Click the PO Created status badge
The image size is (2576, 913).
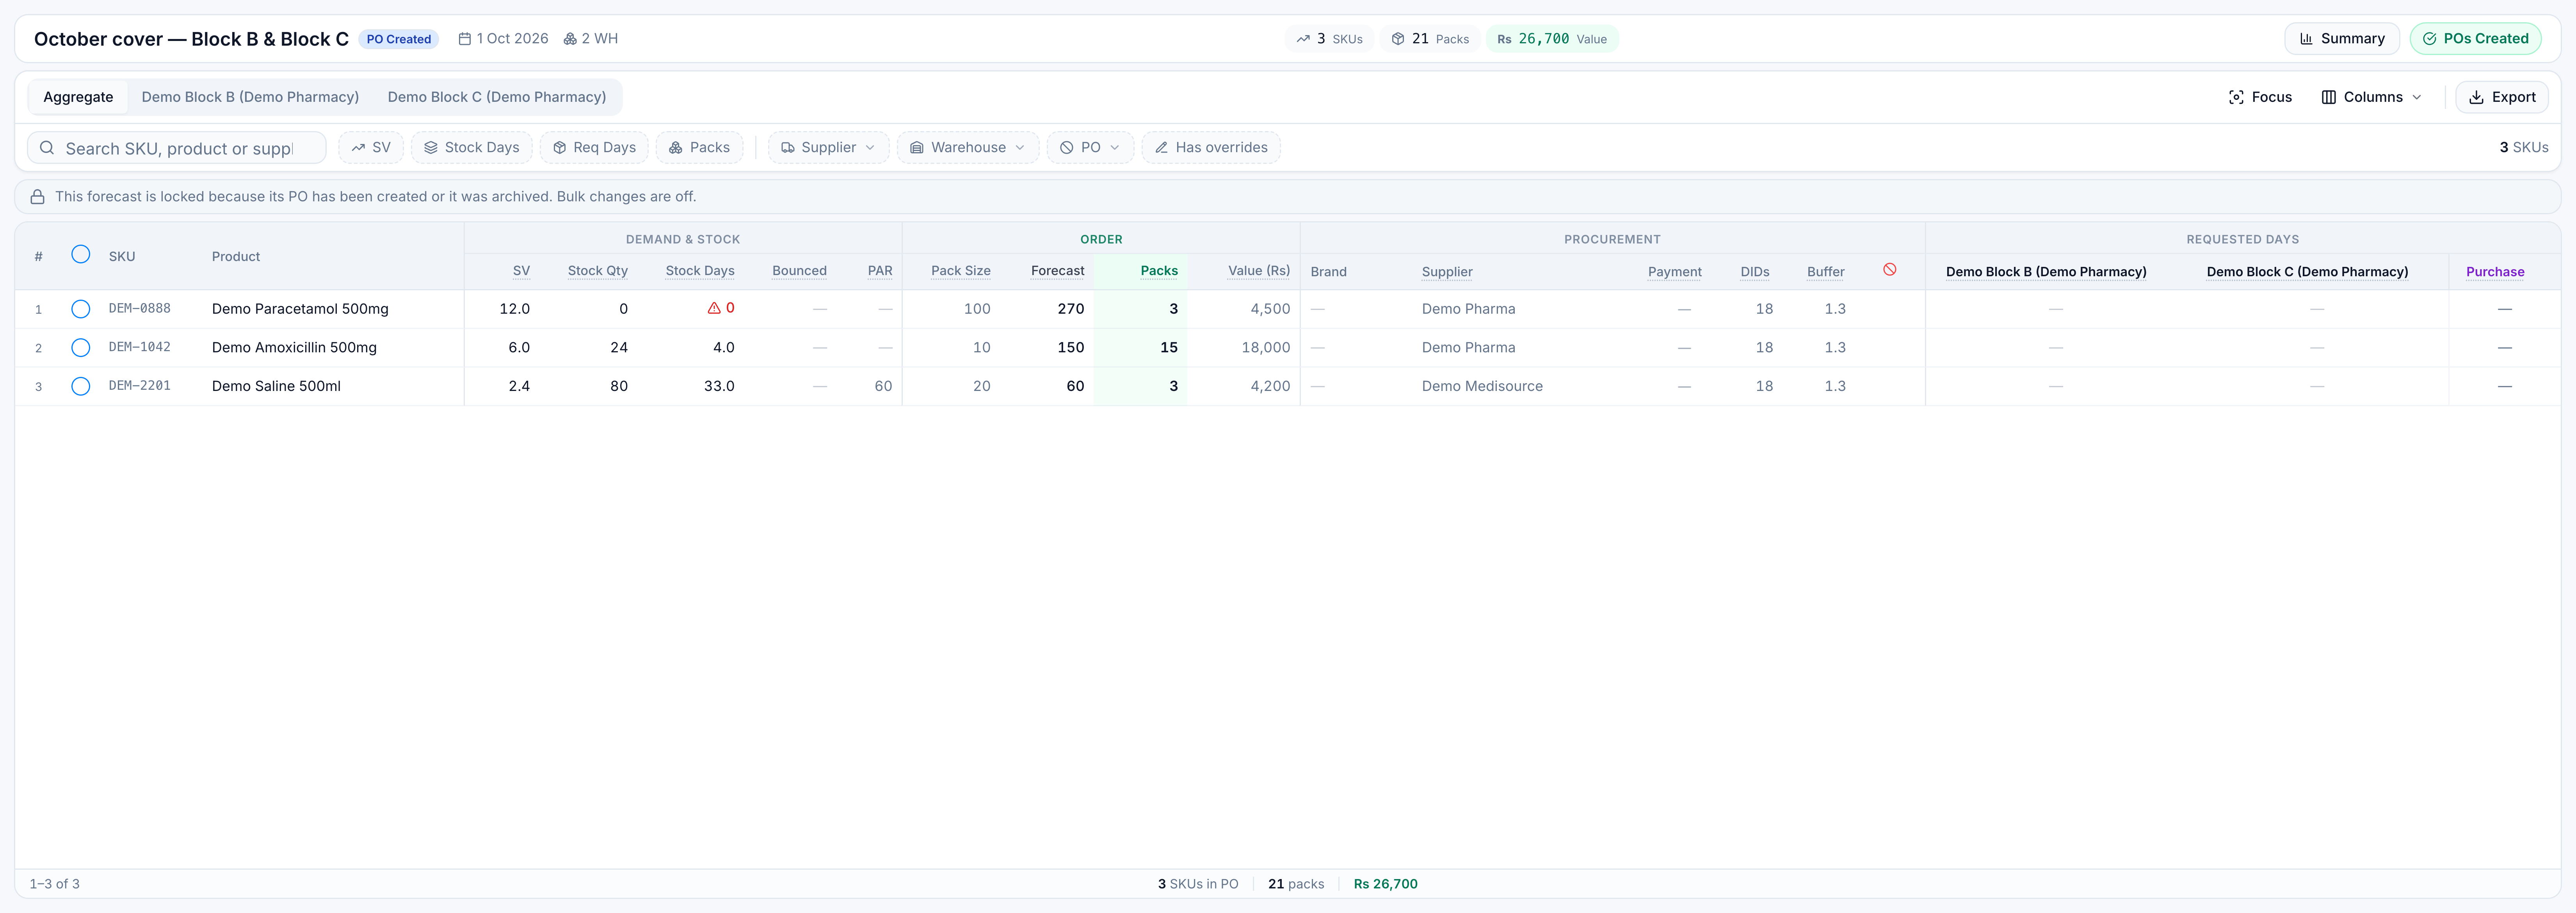398,39
